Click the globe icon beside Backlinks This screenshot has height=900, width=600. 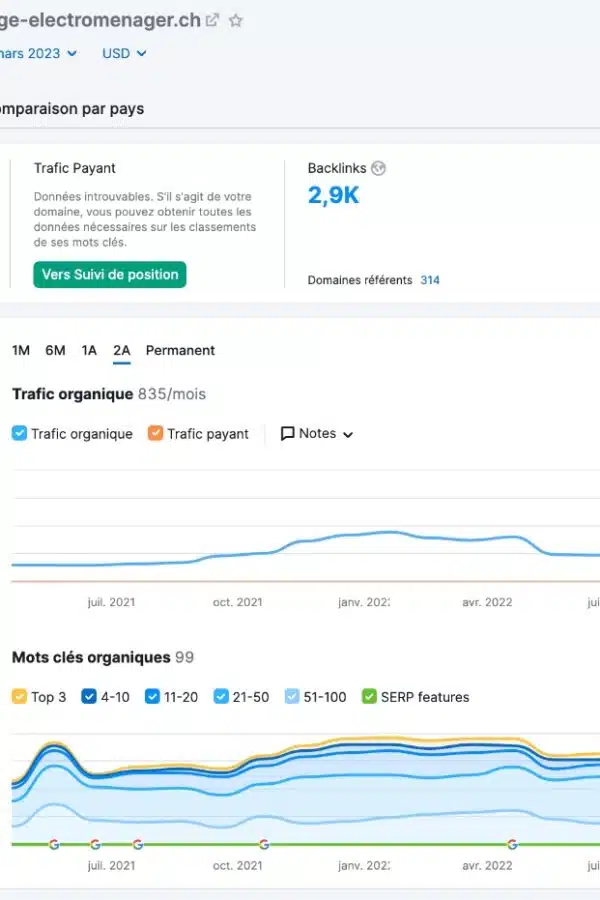pos(378,169)
